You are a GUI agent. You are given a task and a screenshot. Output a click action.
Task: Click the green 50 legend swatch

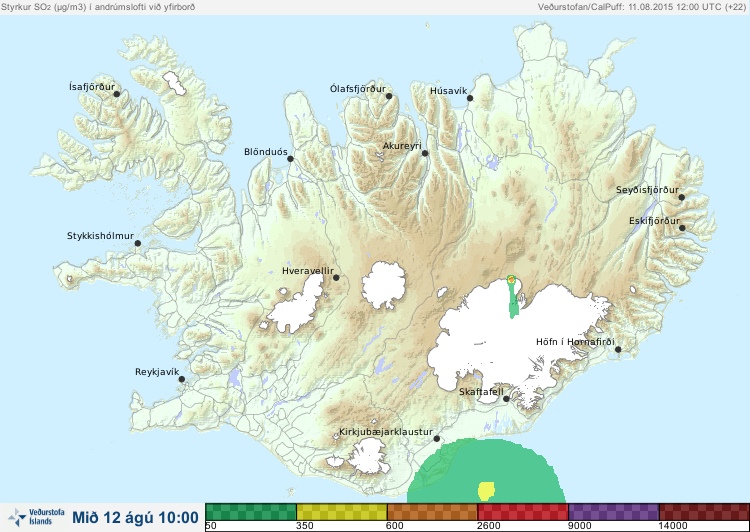tap(251, 512)
